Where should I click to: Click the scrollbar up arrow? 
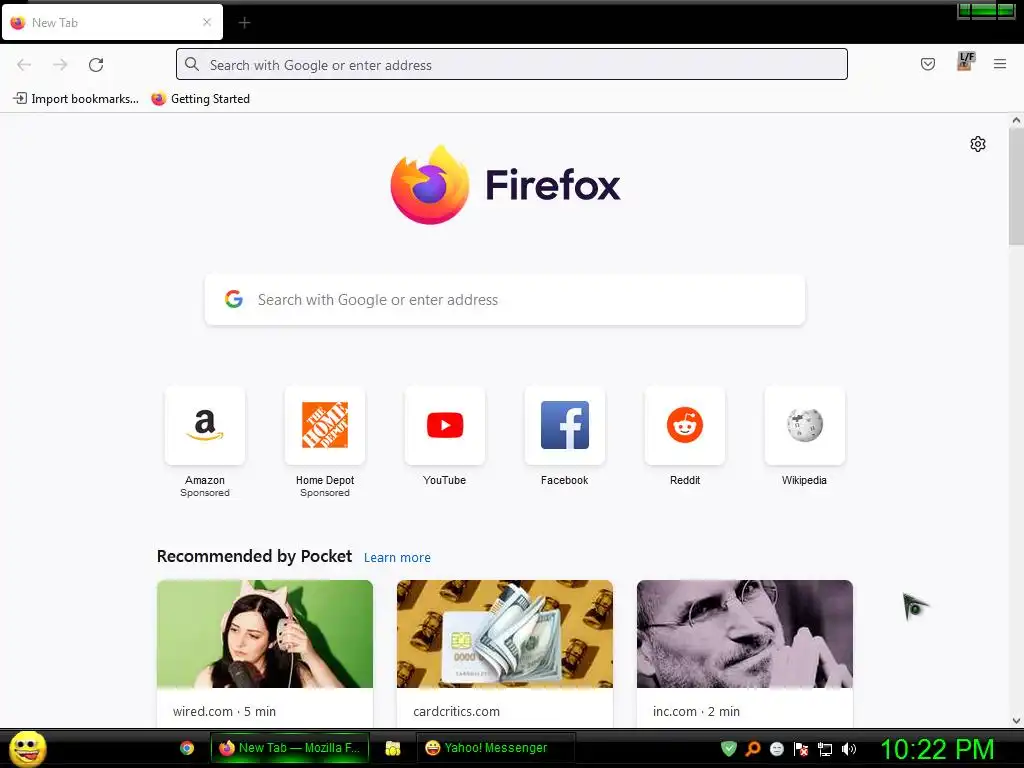click(x=1016, y=120)
